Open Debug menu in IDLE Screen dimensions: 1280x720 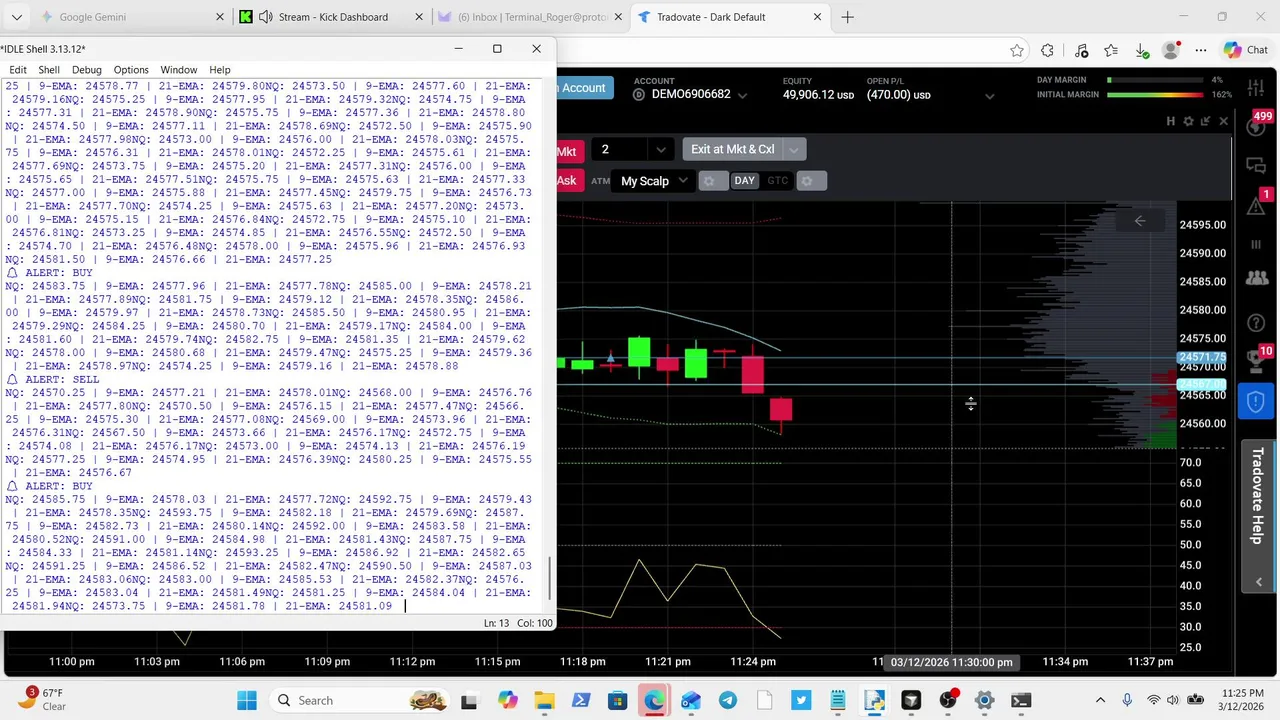(86, 70)
